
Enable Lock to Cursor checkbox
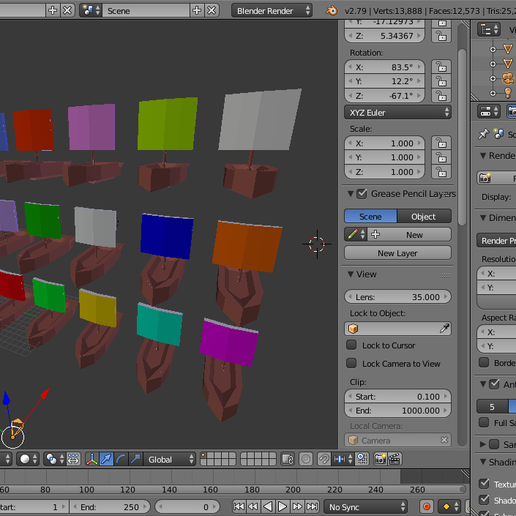(351, 345)
